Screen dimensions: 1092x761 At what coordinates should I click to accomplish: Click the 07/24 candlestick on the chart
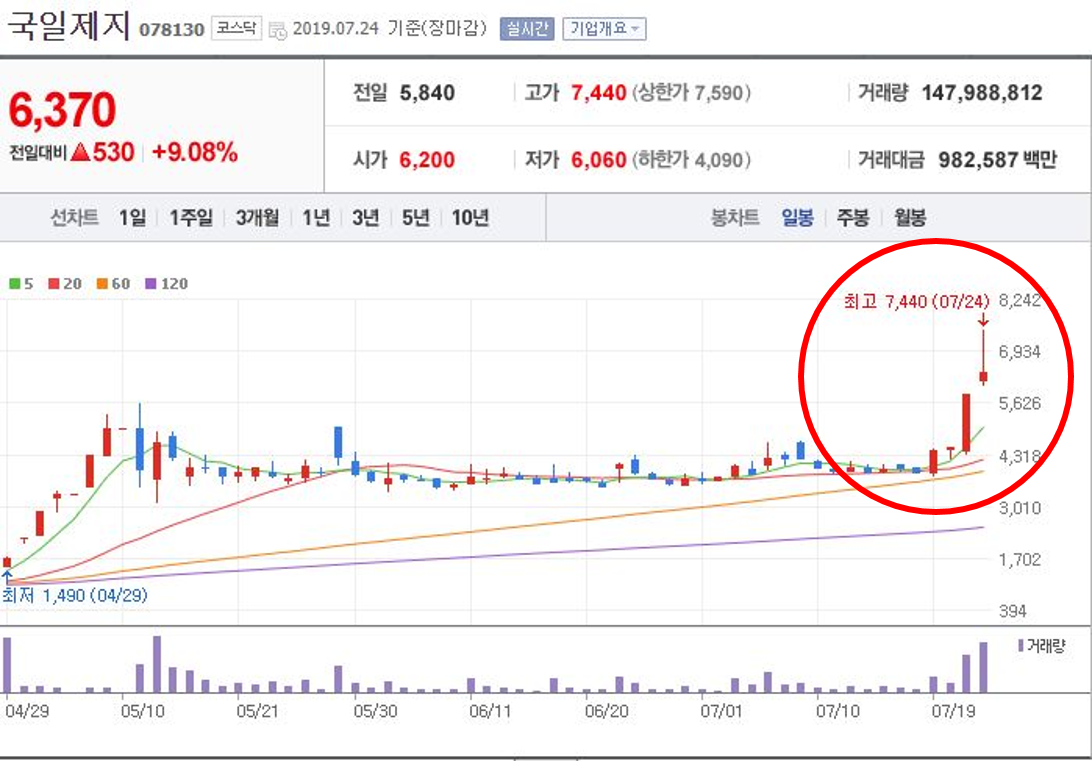(x=983, y=376)
